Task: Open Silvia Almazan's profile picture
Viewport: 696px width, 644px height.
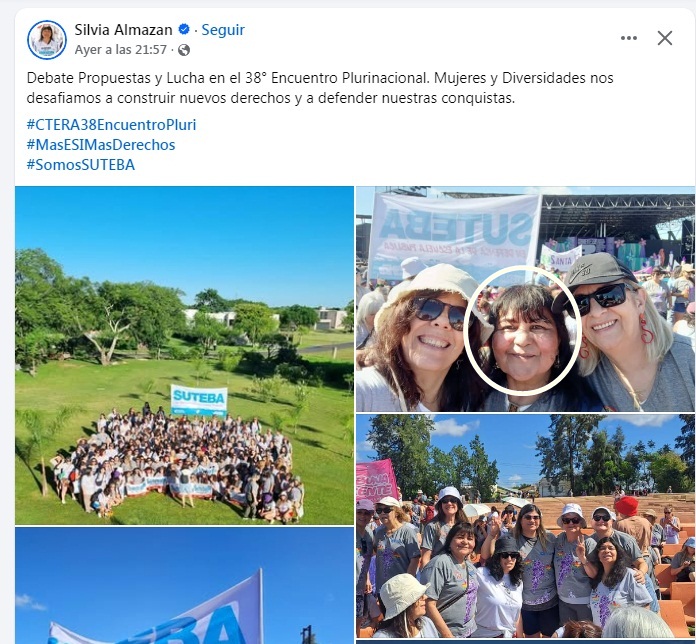Action: point(47,40)
